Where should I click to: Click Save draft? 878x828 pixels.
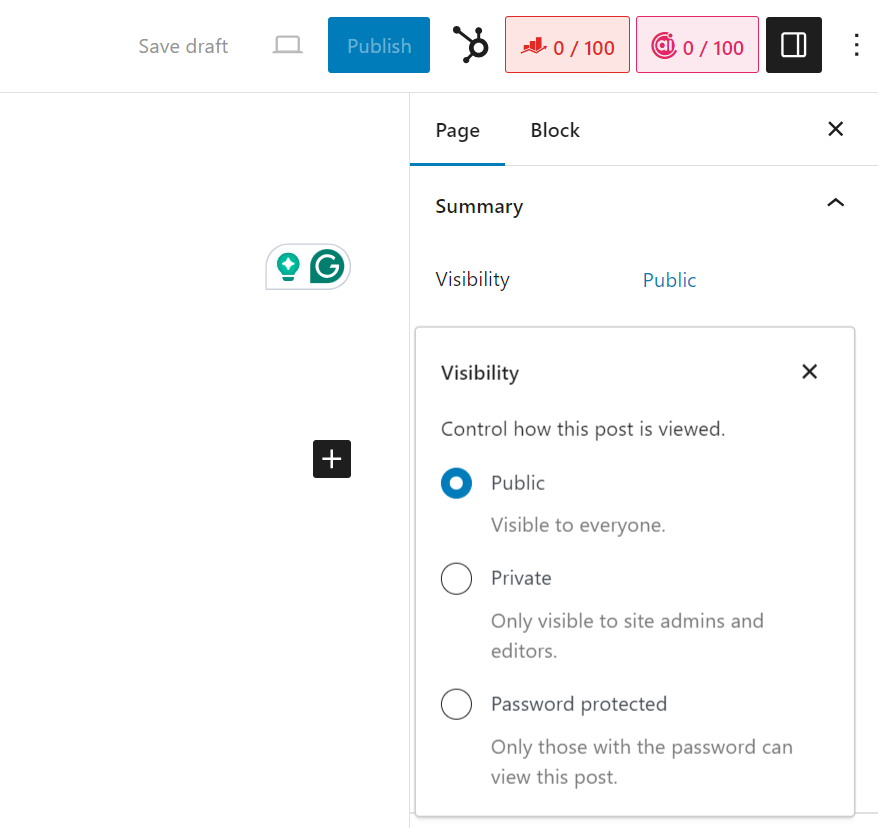183,46
